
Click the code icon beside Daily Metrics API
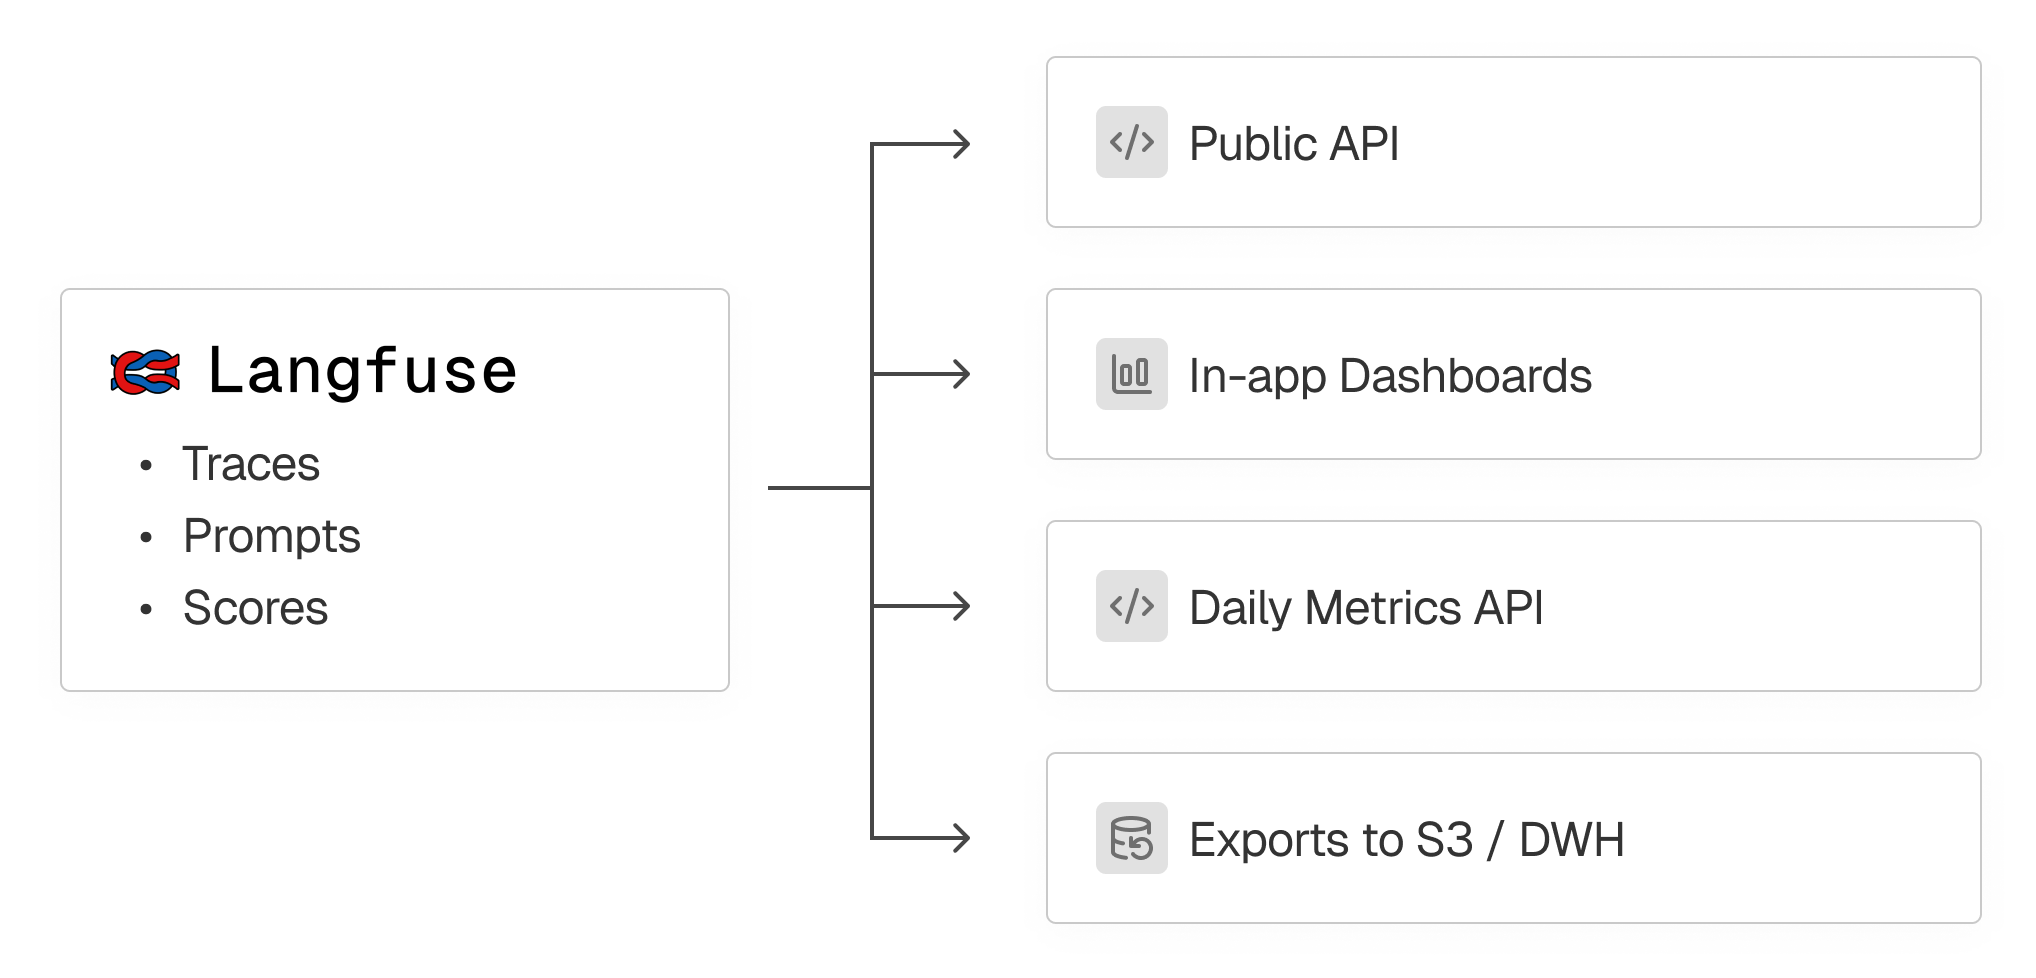pos(1131,607)
